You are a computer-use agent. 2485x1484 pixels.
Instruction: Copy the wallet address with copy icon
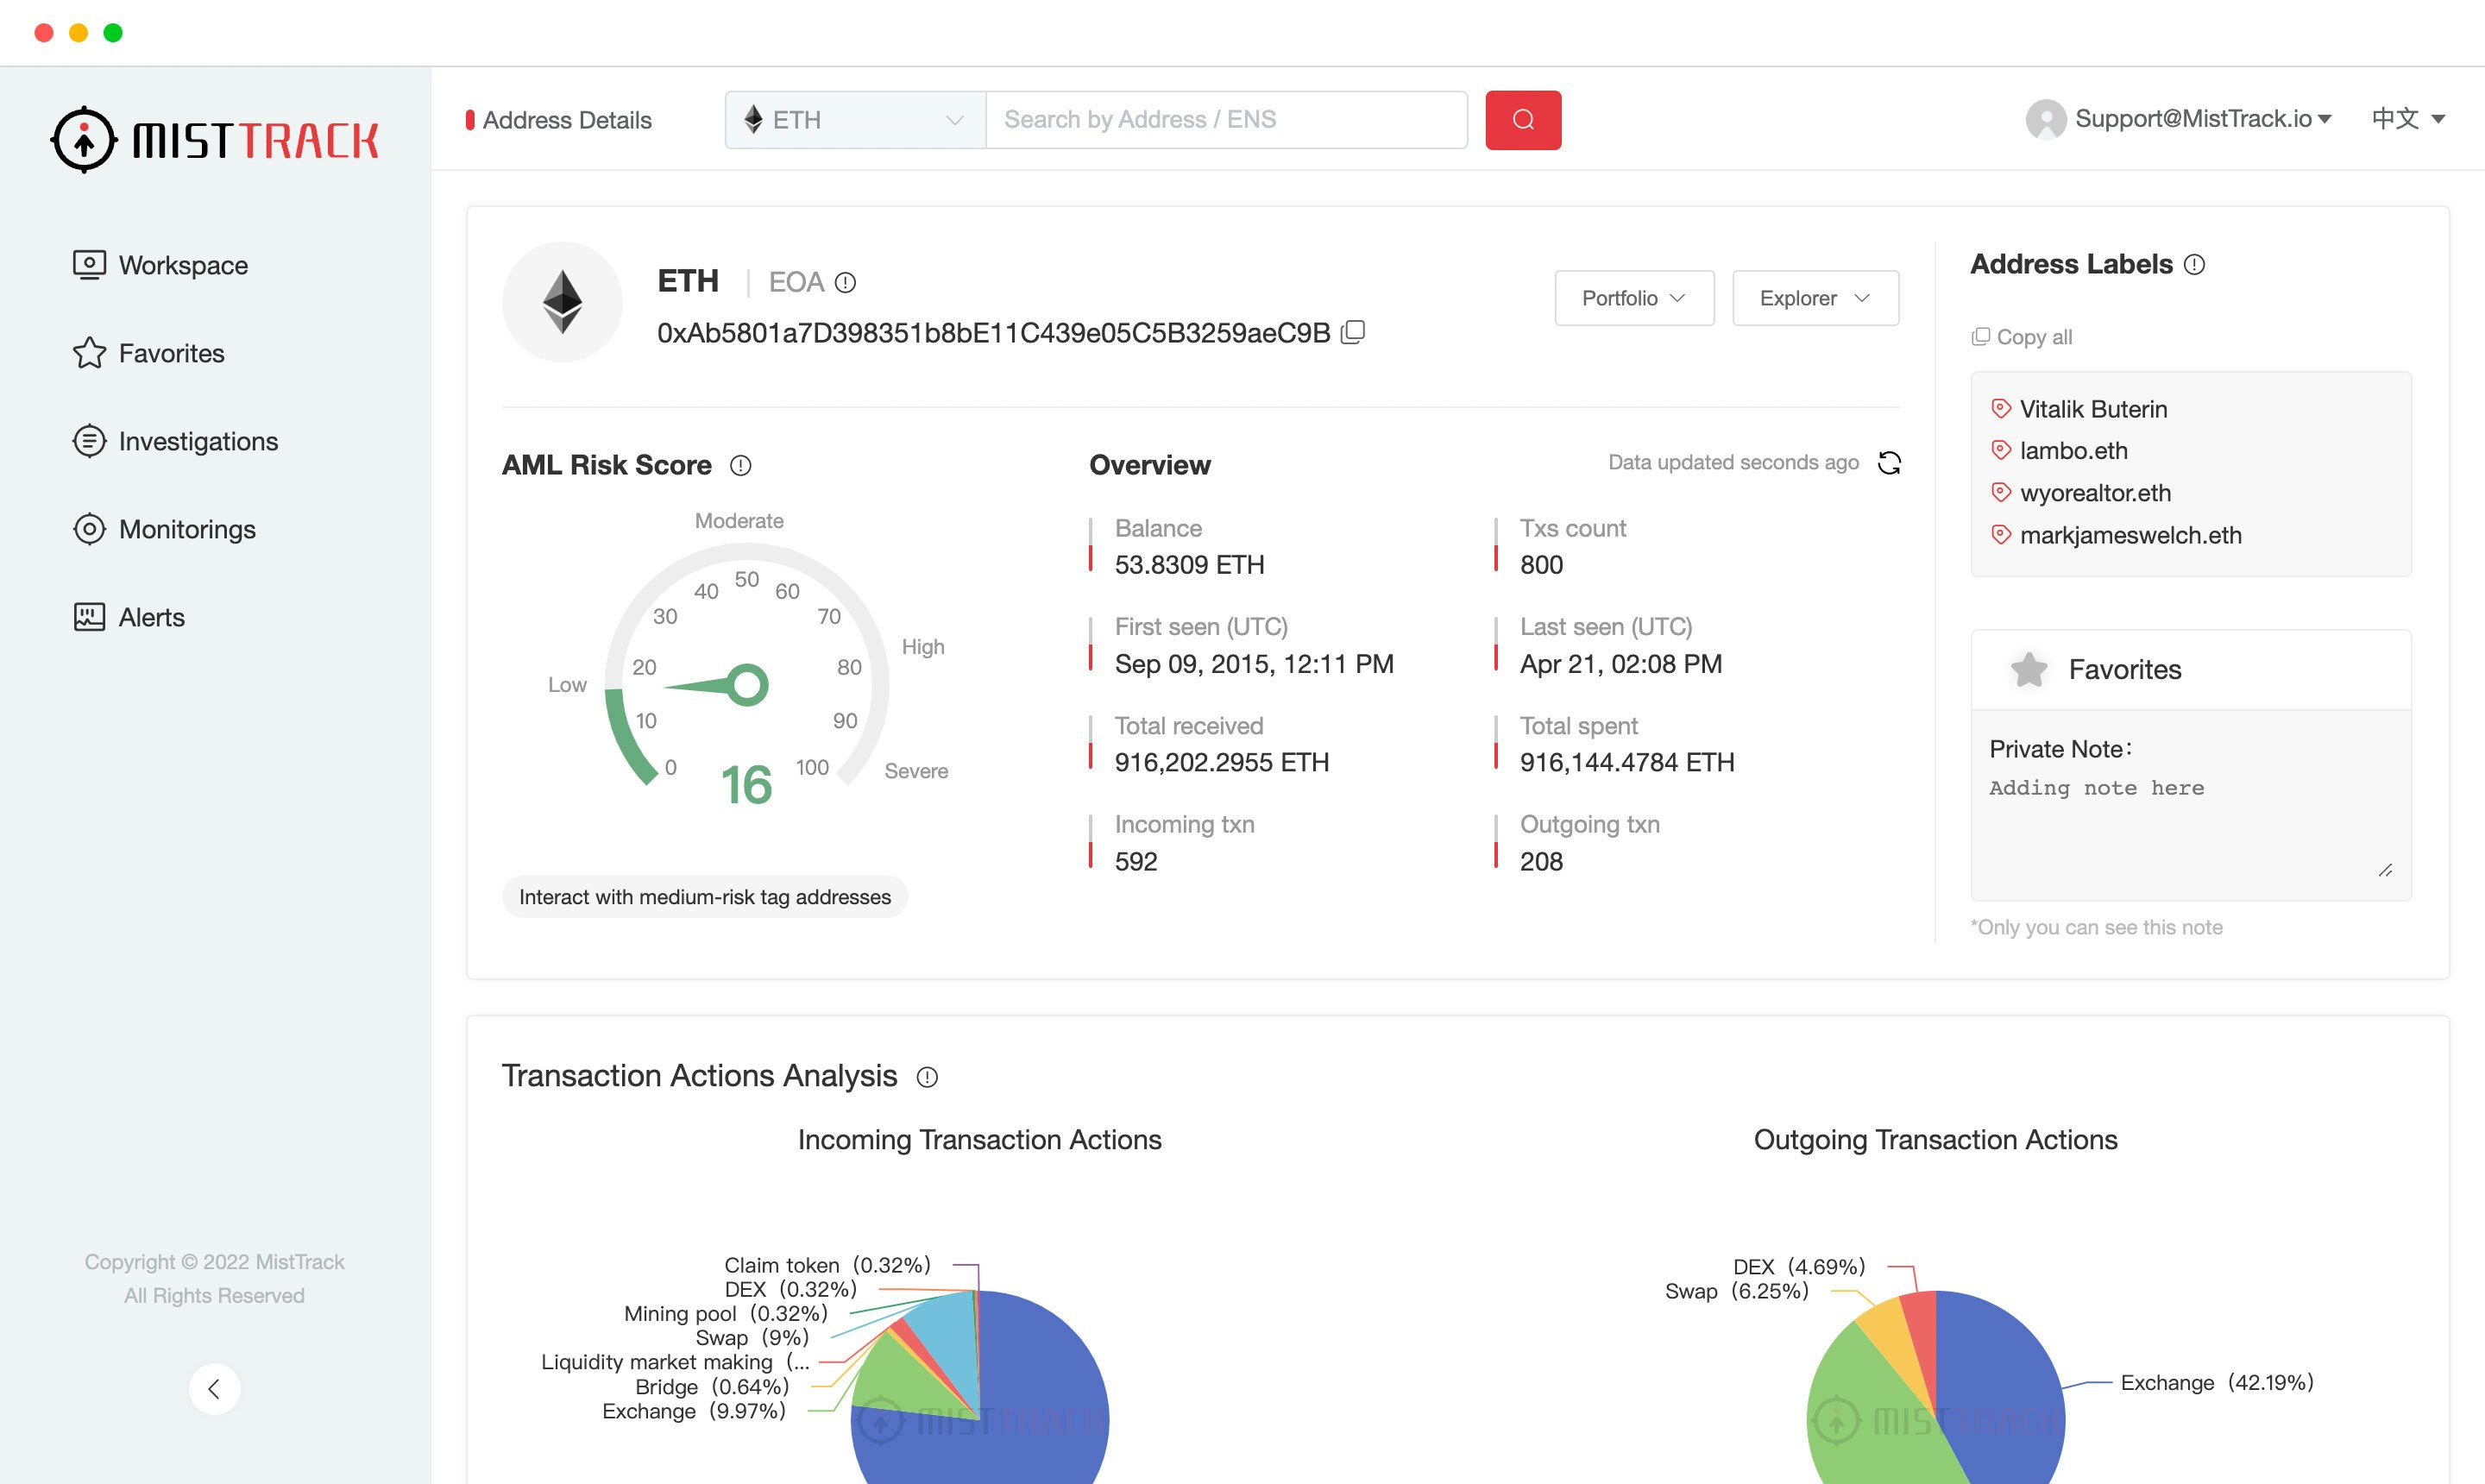1352,332
